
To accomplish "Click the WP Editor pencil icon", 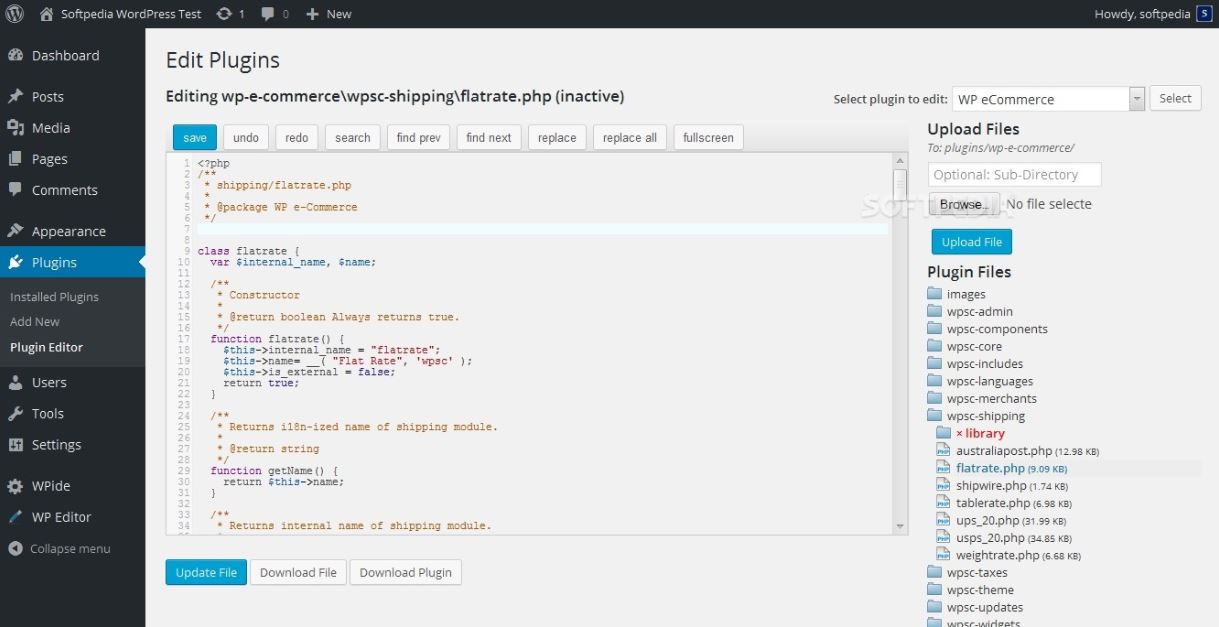I will click(x=15, y=517).
